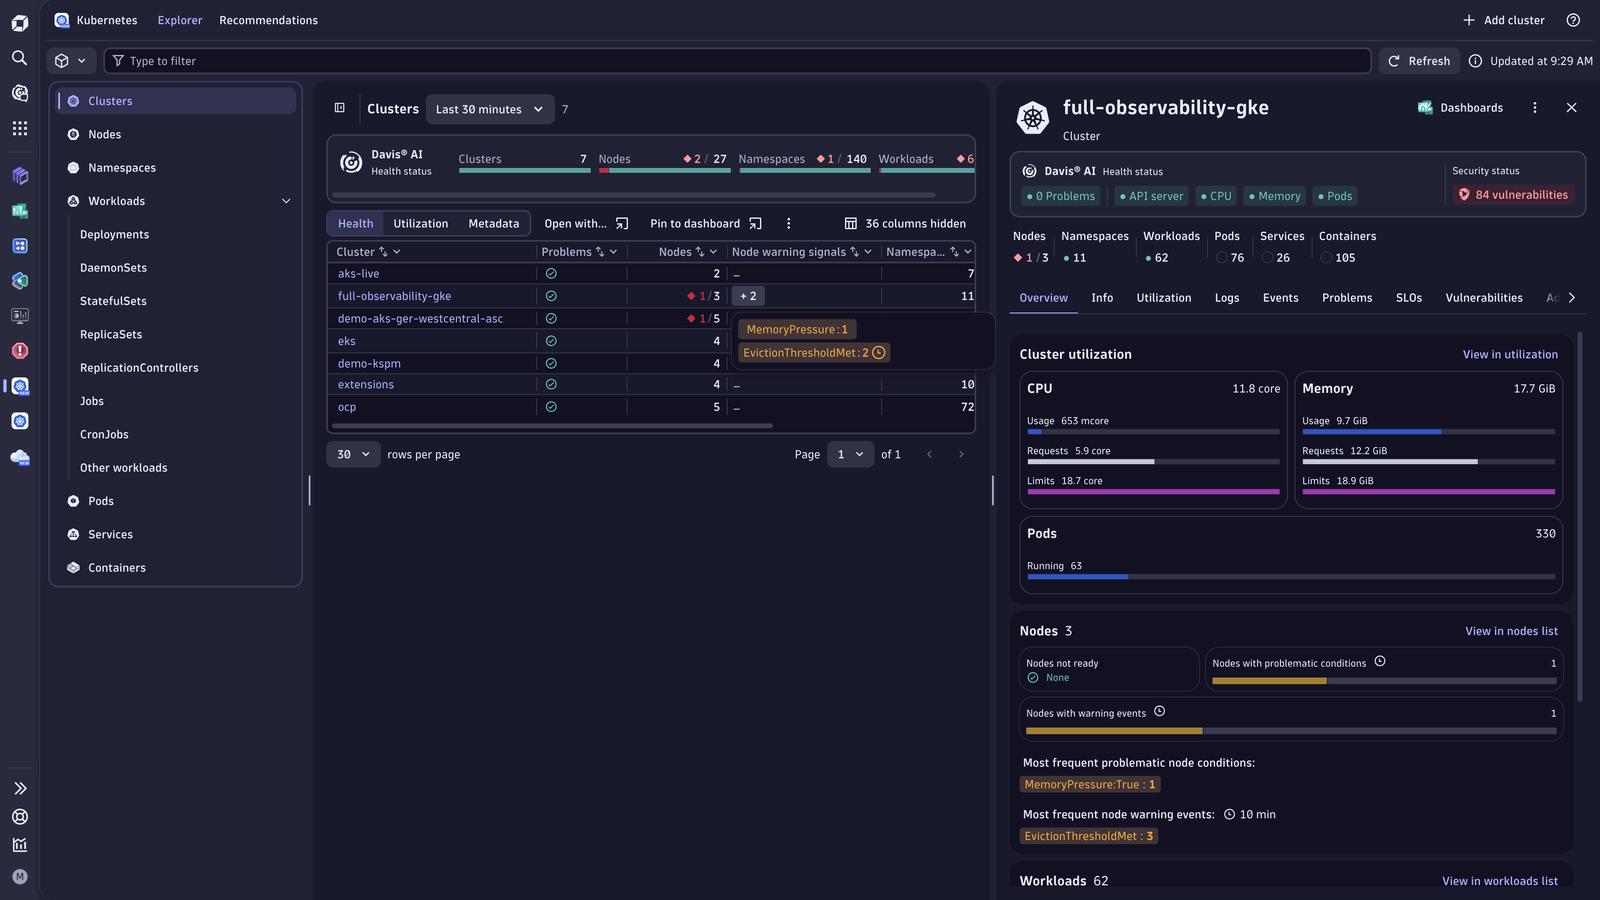Open the Page number selector
Viewport: 1600px width, 900px height.
[851, 454]
